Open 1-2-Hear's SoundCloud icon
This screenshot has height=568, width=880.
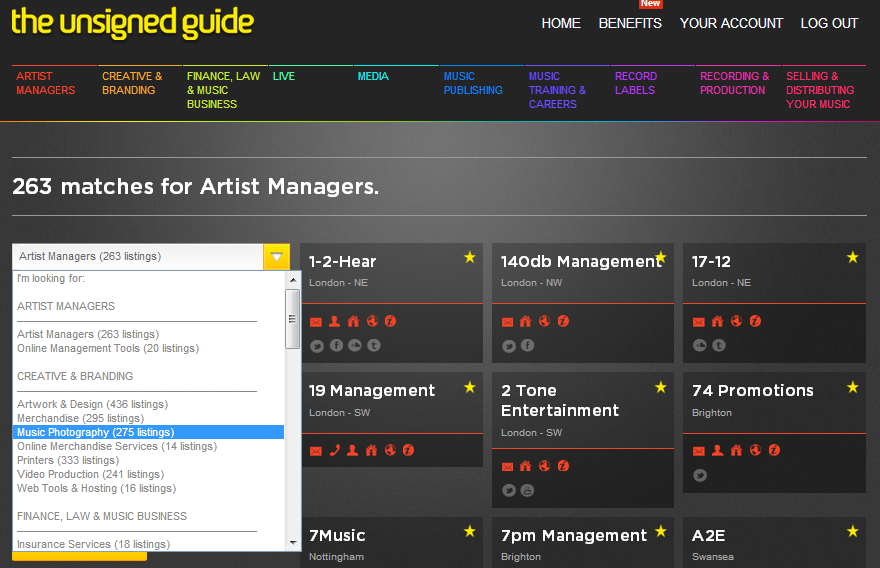[355, 345]
